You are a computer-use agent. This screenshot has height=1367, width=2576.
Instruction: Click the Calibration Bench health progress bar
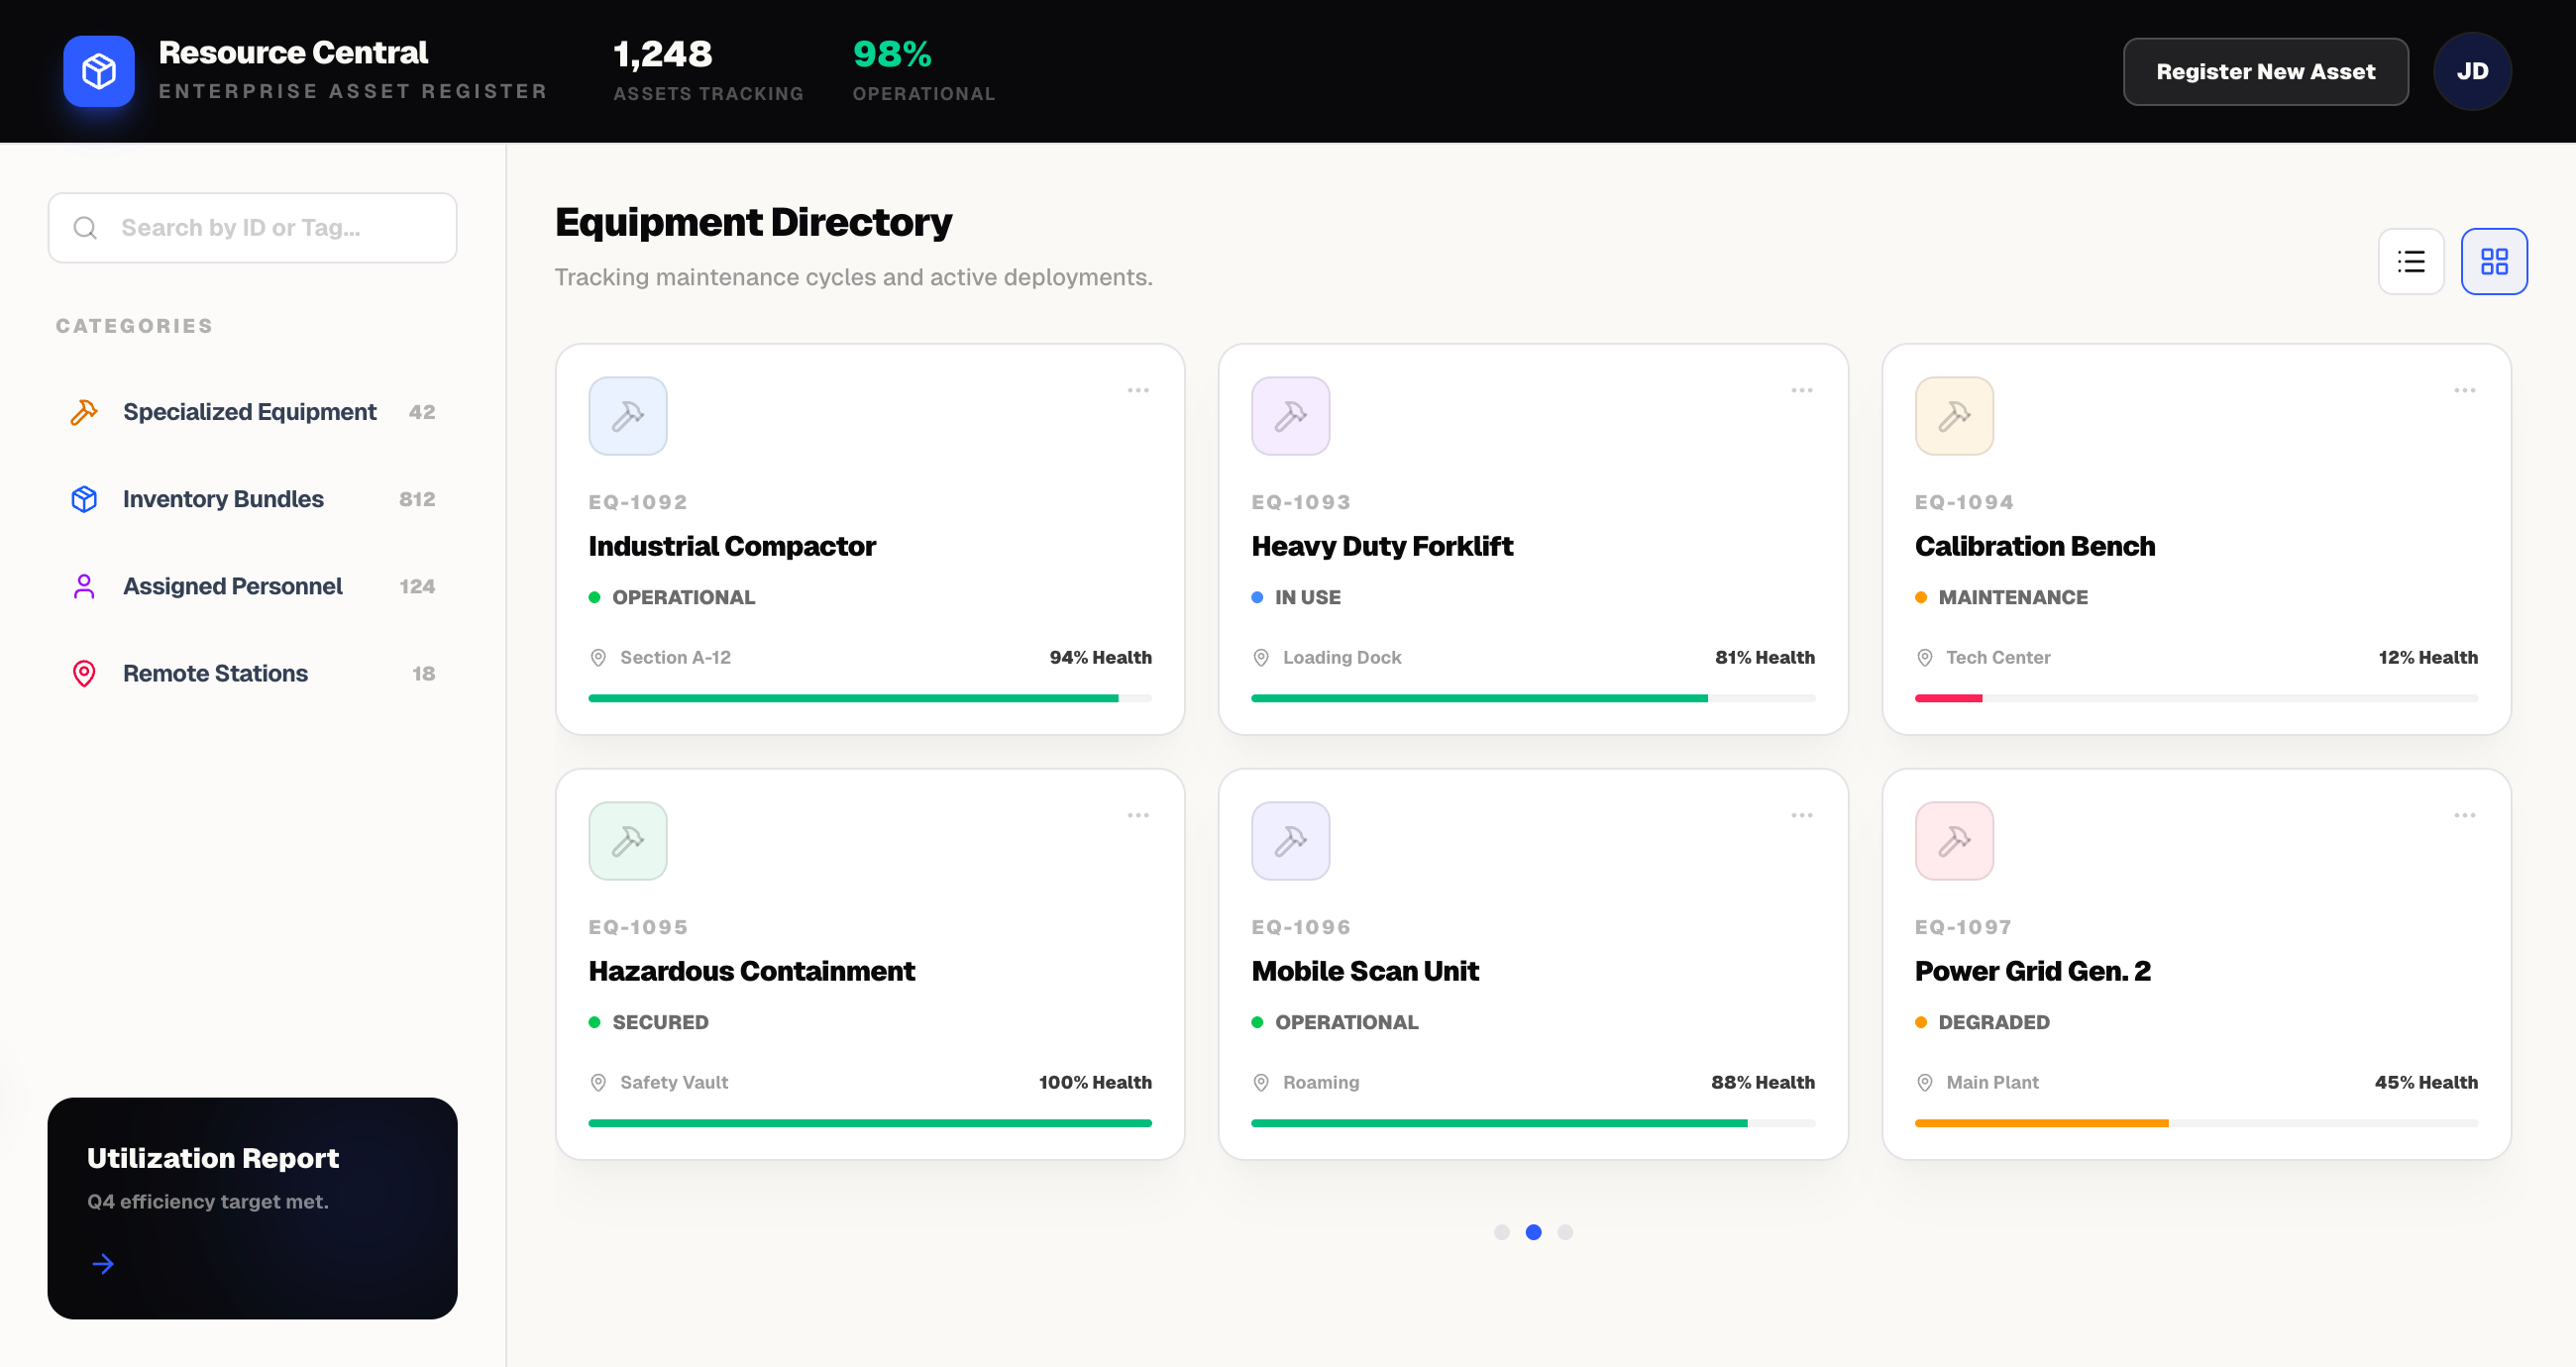click(x=2195, y=698)
